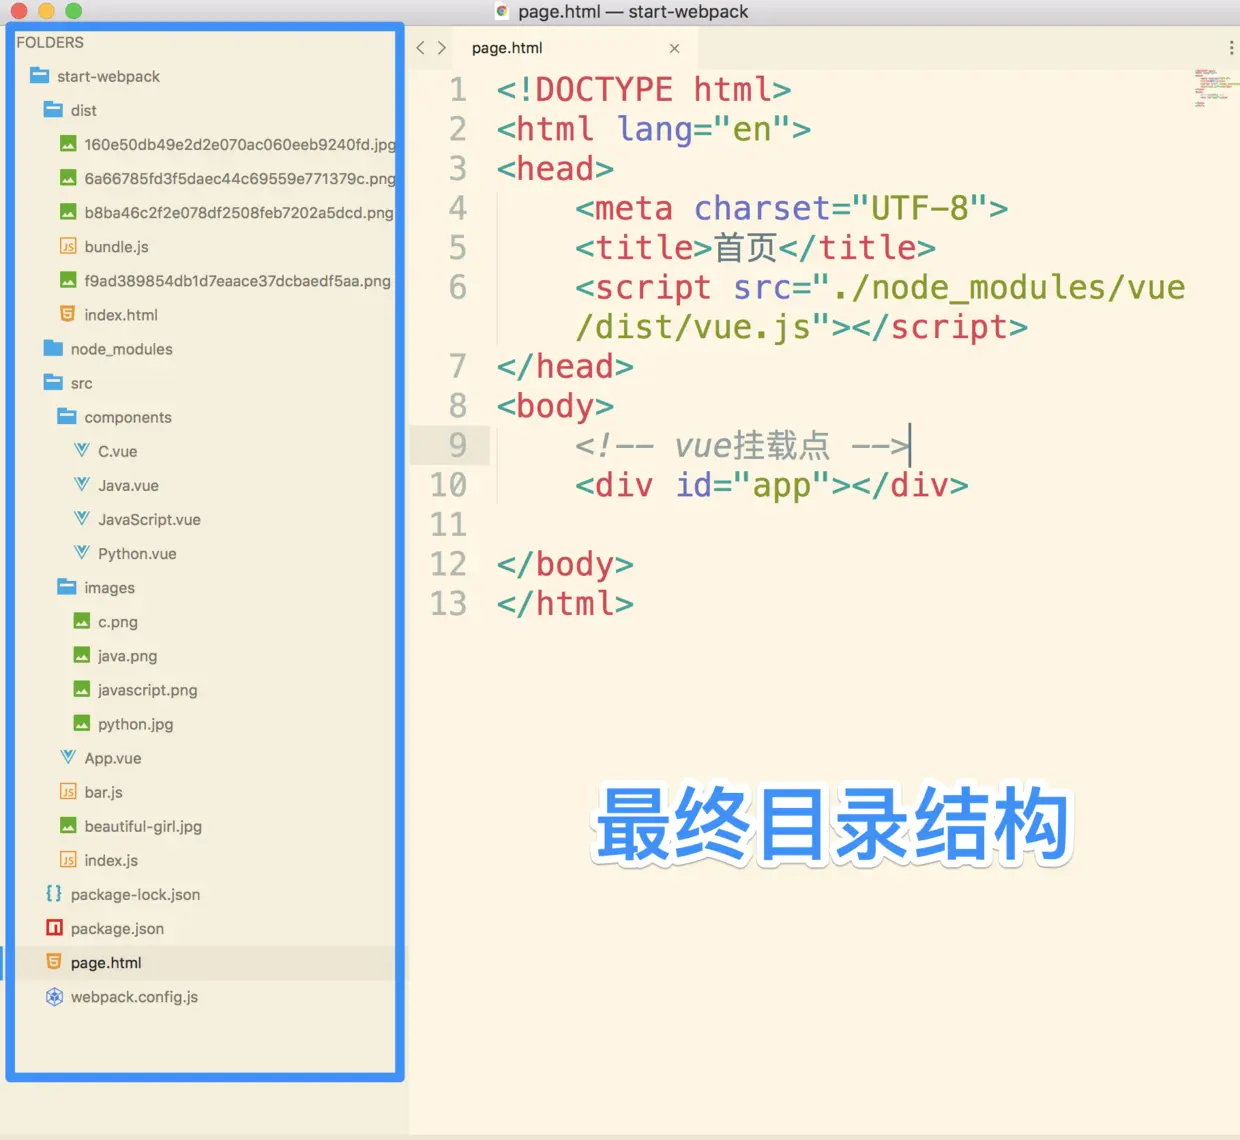Click the image icon beside beautiful-girl.jpg

[x=68, y=826]
